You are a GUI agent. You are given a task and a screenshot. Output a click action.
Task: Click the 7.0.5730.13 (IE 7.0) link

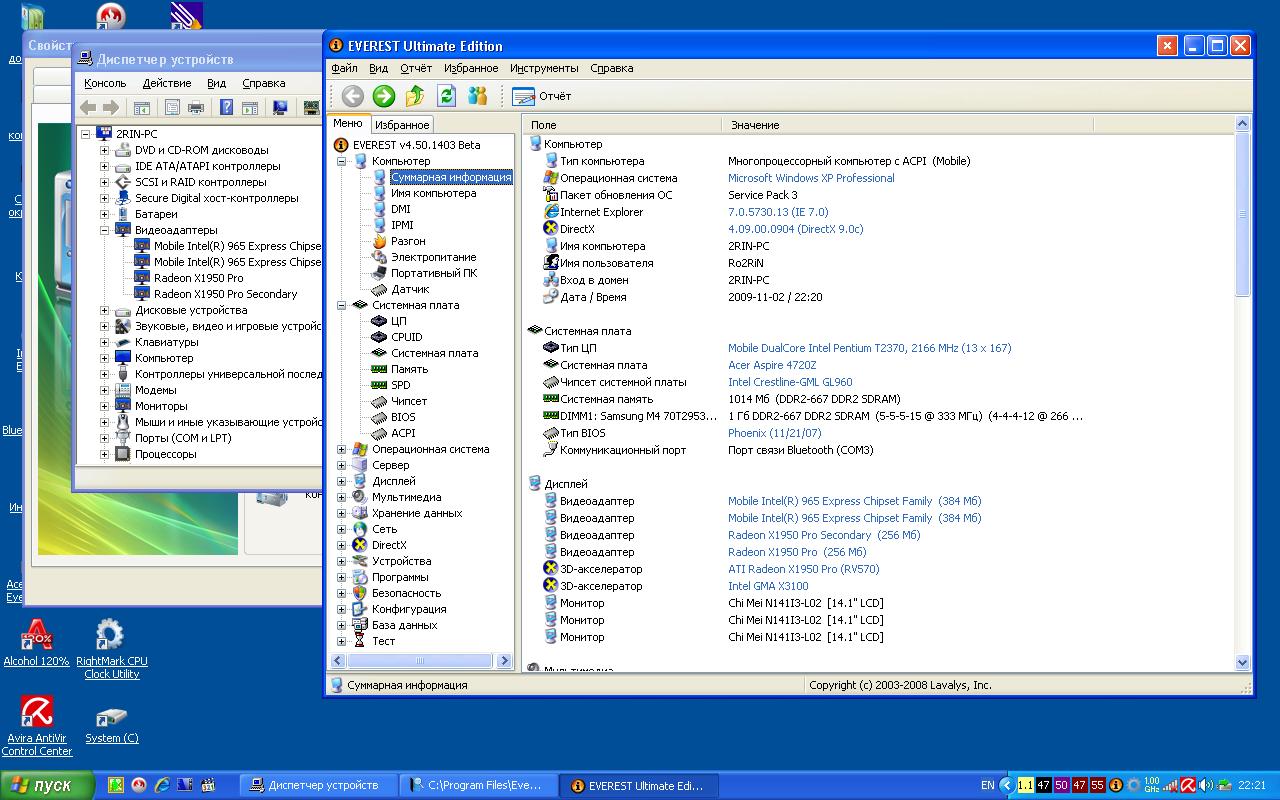coord(778,212)
